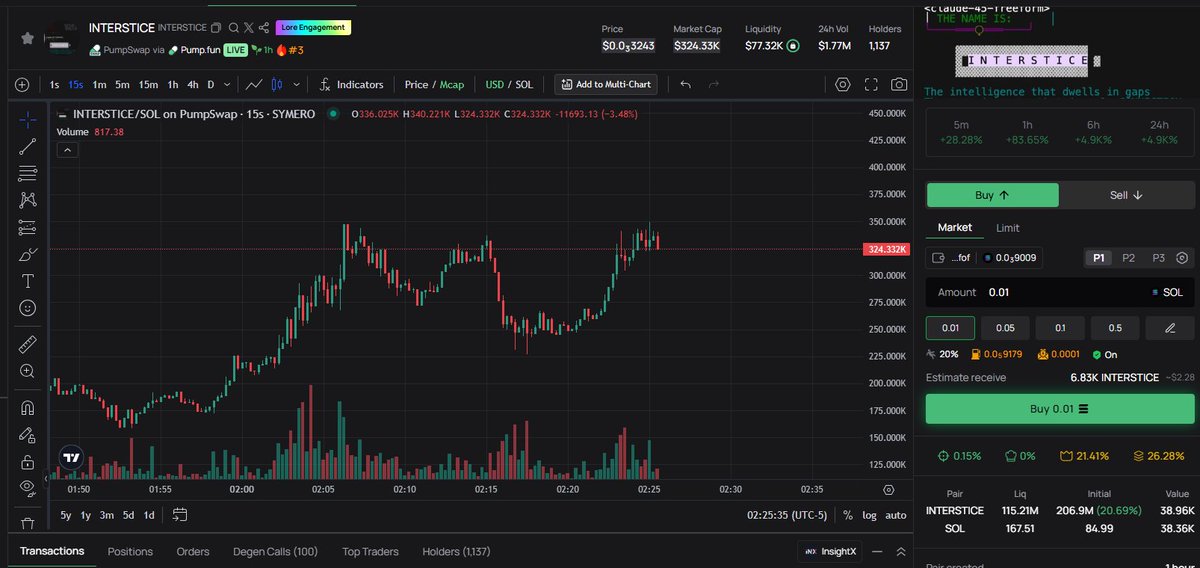Open the Degen Calls (100) tab
This screenshot has width=1200, height=568.
tap(275, 551)
